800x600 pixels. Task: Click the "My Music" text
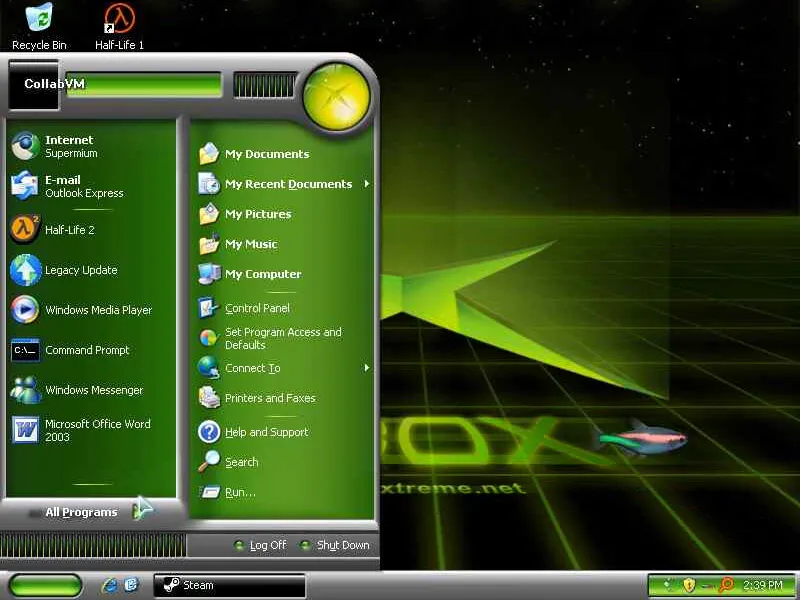[251, 244]
